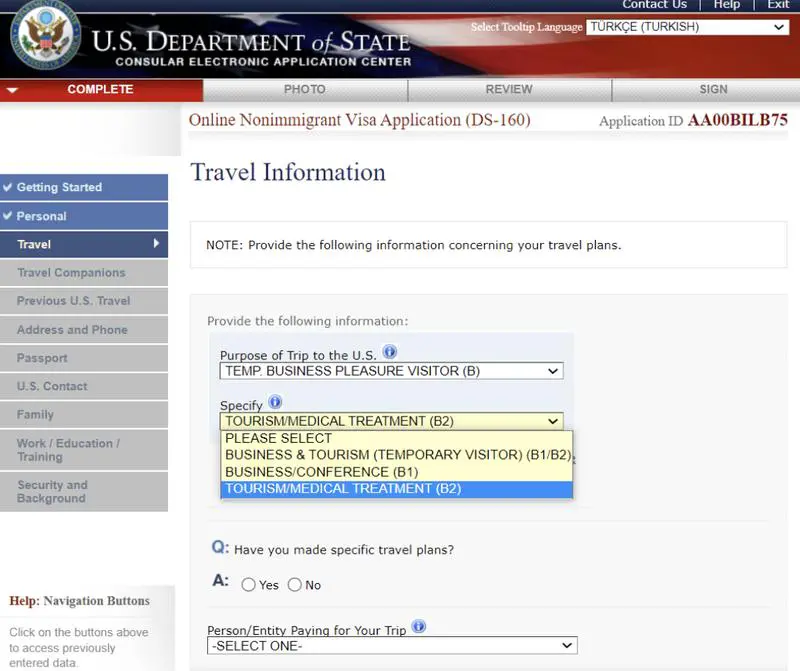The height and width of the screenshot is (671, 800).
Task: Open the Contact Us link
Action: (654, 5)
